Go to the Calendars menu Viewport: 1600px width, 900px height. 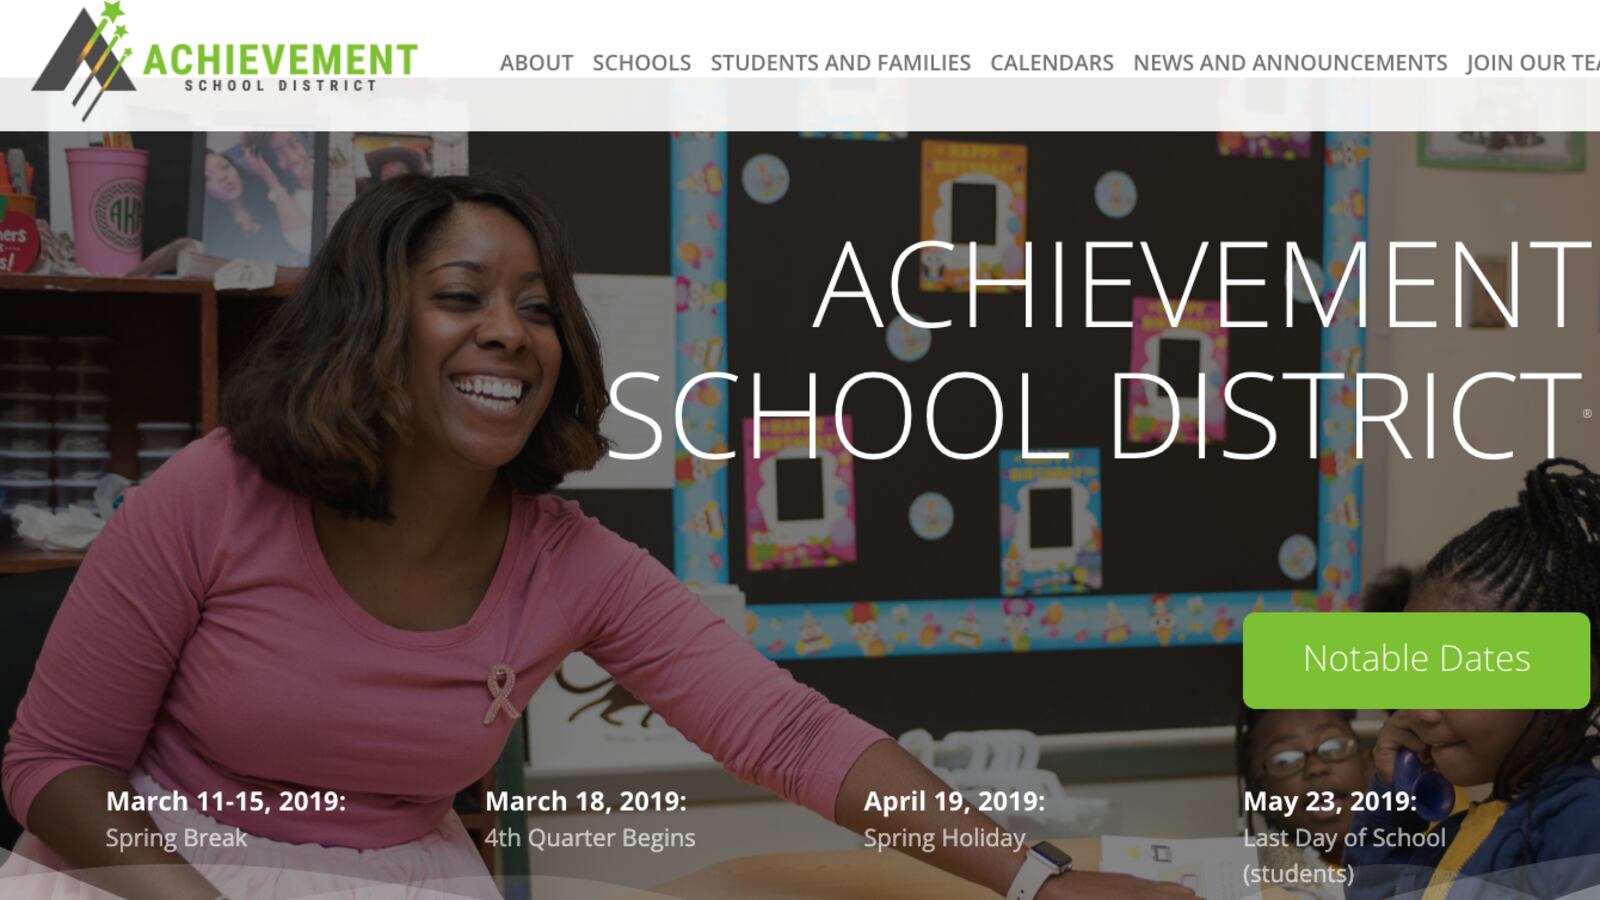[x=1051, y=63]
